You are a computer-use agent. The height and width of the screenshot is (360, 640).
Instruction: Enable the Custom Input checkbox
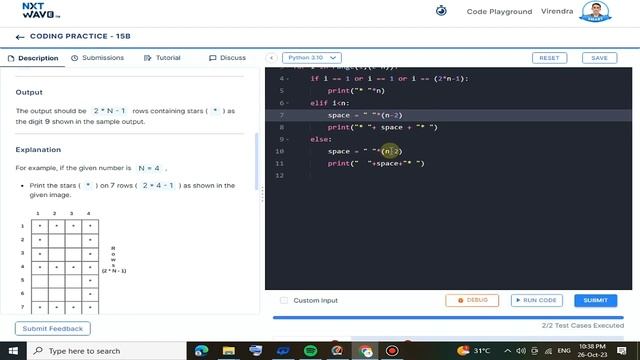pyautogui.click(x=284, y=300)
